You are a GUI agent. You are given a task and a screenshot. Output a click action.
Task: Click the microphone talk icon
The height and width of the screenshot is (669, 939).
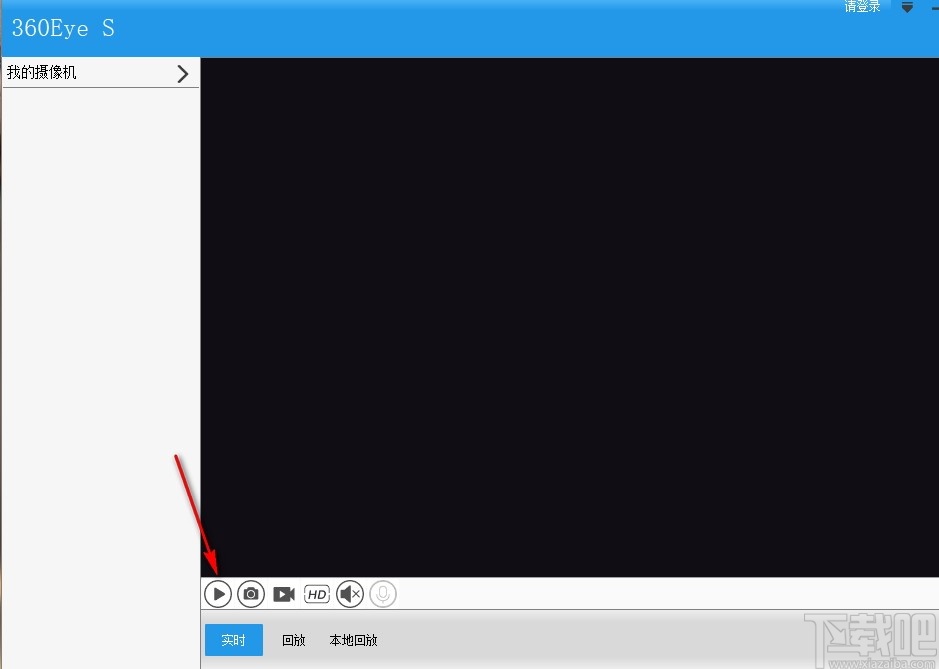coord(383,594)
